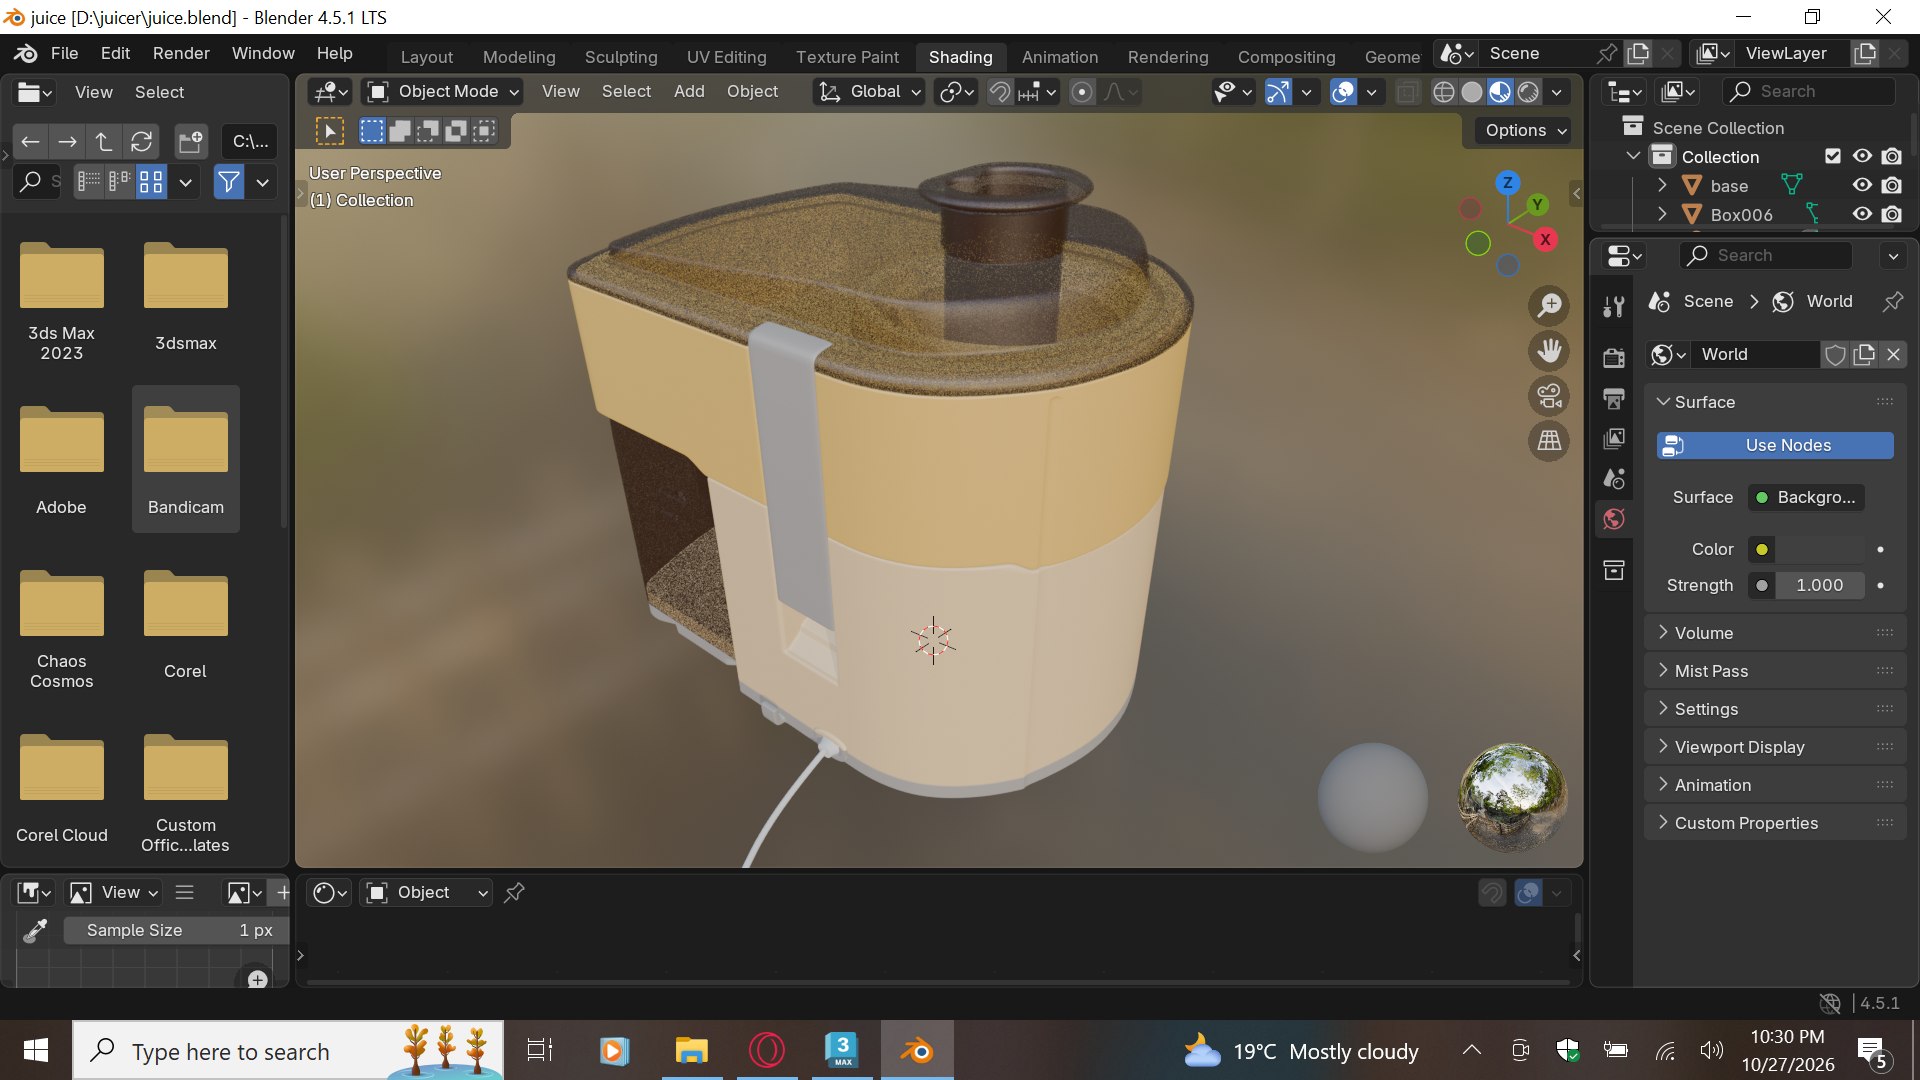Click the pan view hand icon
Image resolution: width=1920 pixels, height=1080 pixels.
1549,351
